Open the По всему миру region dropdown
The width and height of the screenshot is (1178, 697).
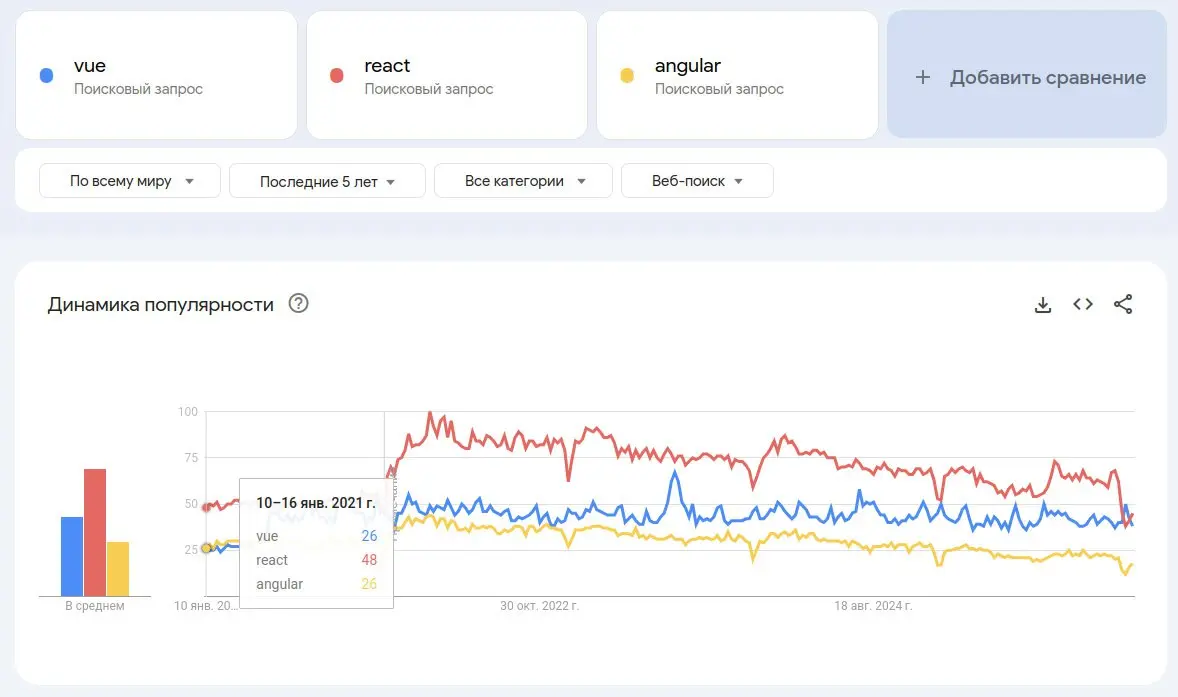point(129,181)
